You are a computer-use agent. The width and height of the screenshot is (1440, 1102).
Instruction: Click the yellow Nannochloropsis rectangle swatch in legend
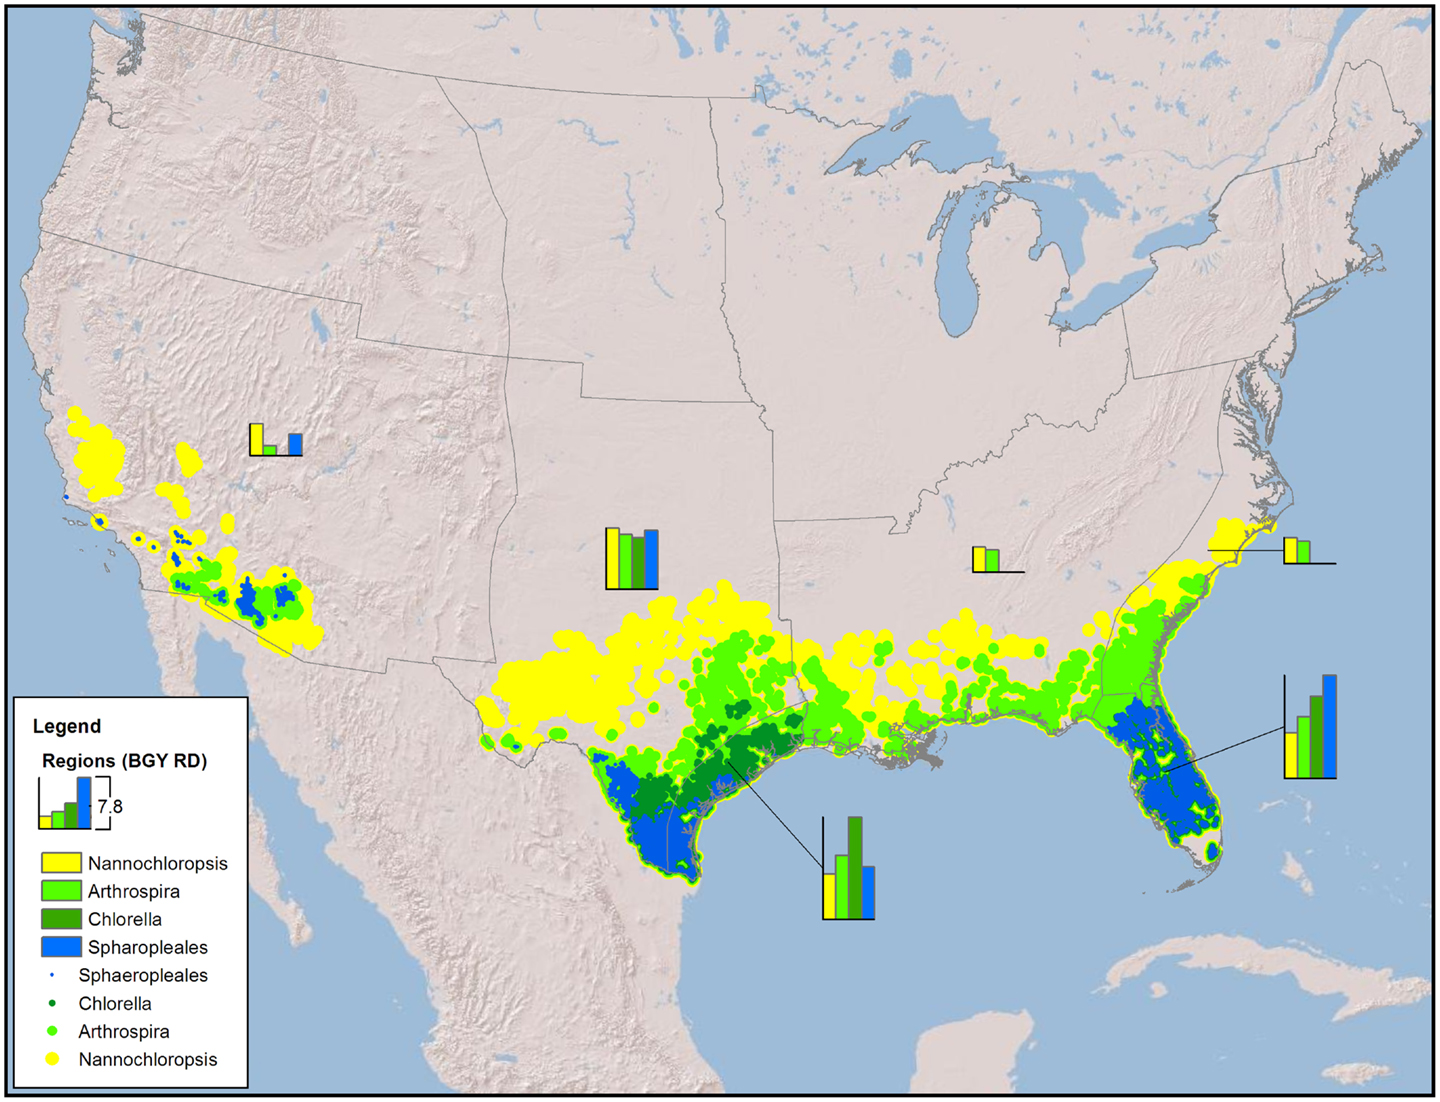pos(61,863)
